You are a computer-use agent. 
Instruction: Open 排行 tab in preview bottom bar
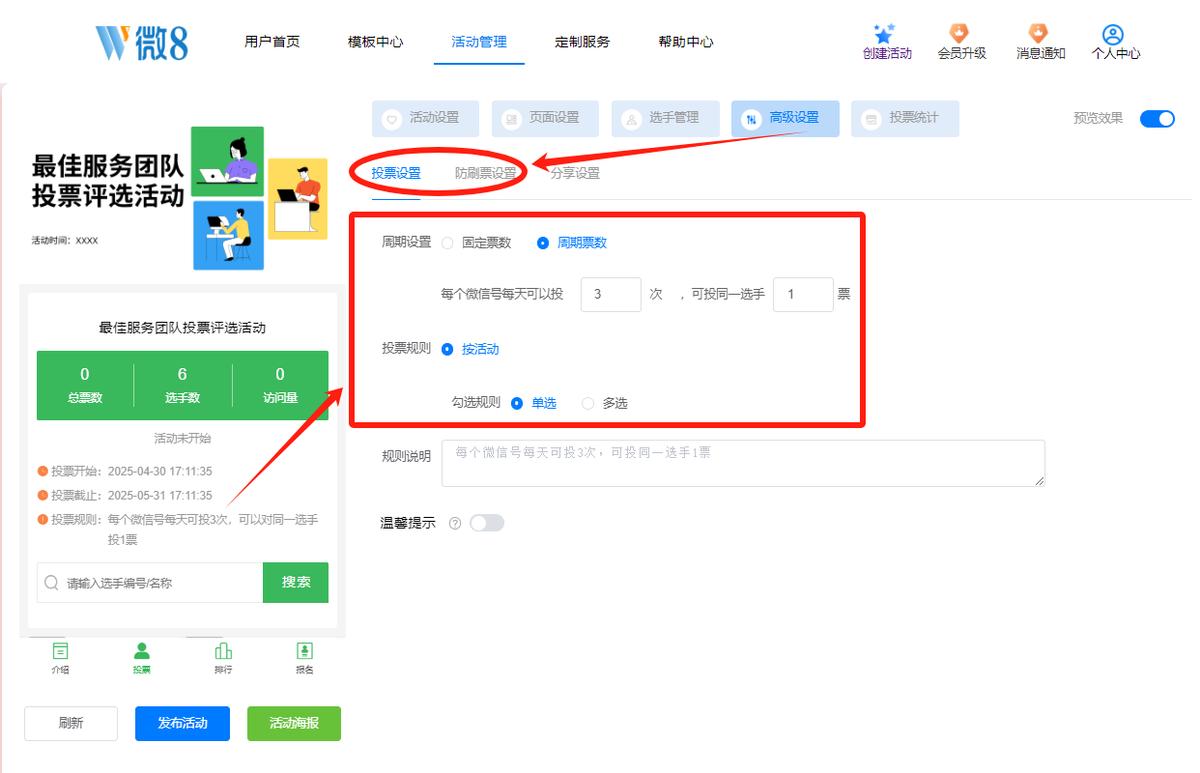point(223,658)
